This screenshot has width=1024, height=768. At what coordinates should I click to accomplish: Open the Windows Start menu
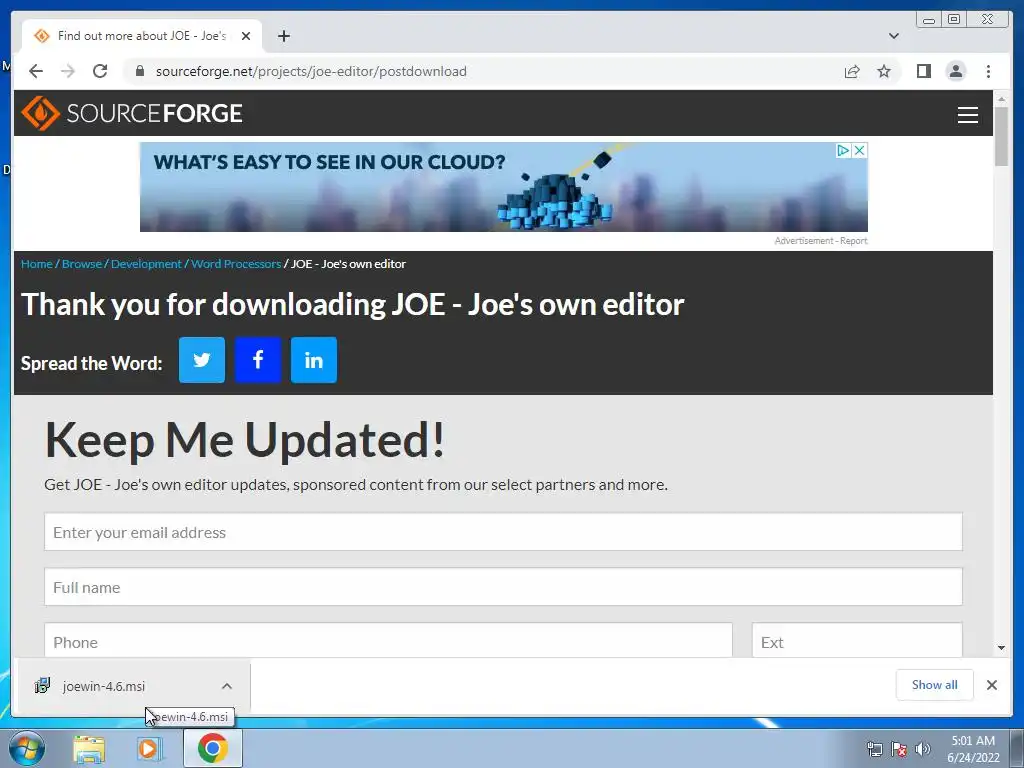(x=27, y=748)
